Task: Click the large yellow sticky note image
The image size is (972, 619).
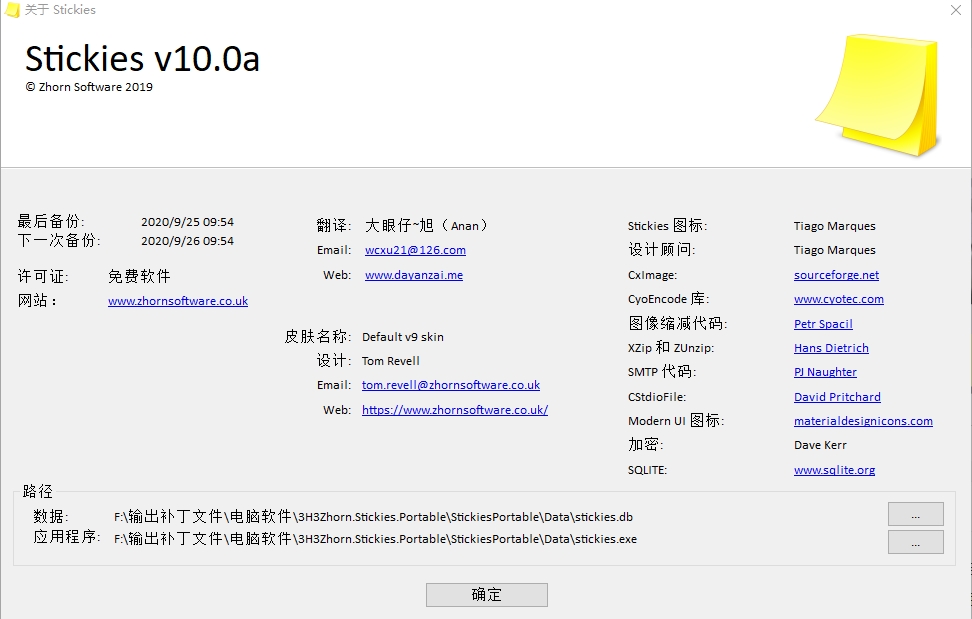Action: [877, 95]
